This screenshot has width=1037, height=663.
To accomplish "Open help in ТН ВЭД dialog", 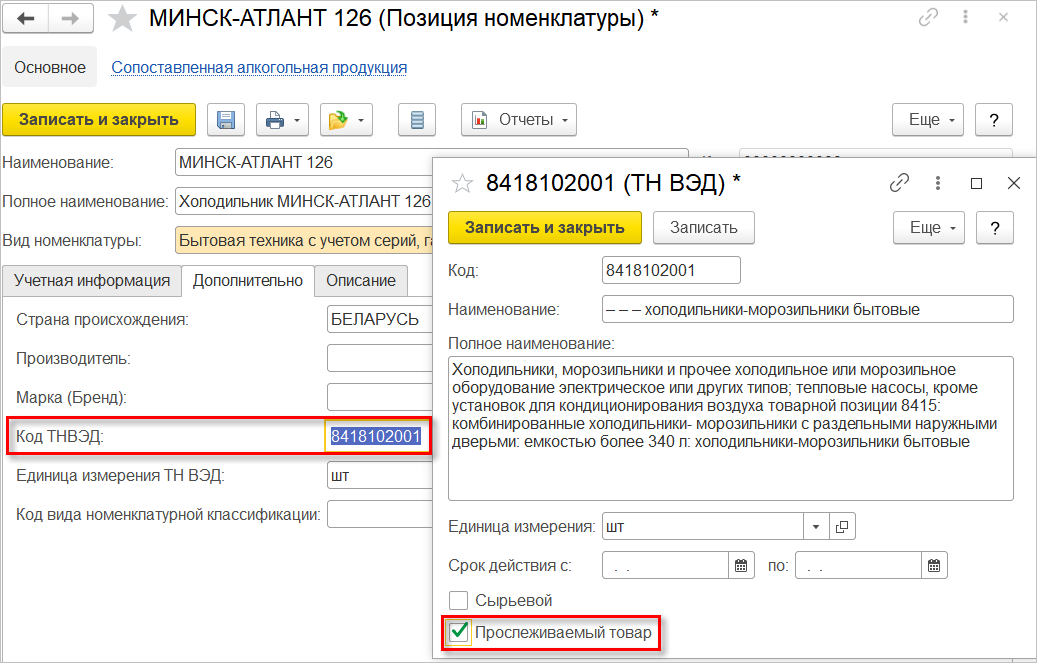I will click(x=995, y=228).
